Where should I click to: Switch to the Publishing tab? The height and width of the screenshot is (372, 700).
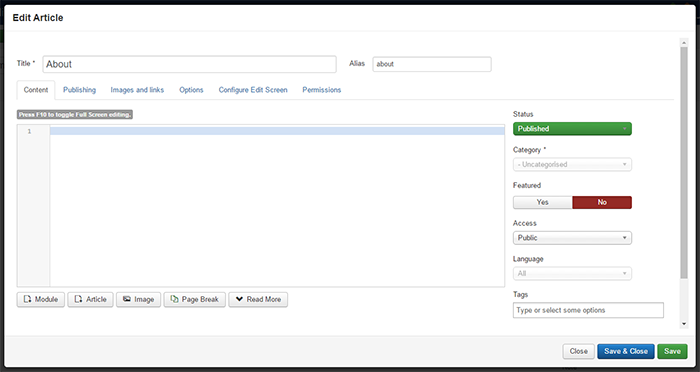79,90
